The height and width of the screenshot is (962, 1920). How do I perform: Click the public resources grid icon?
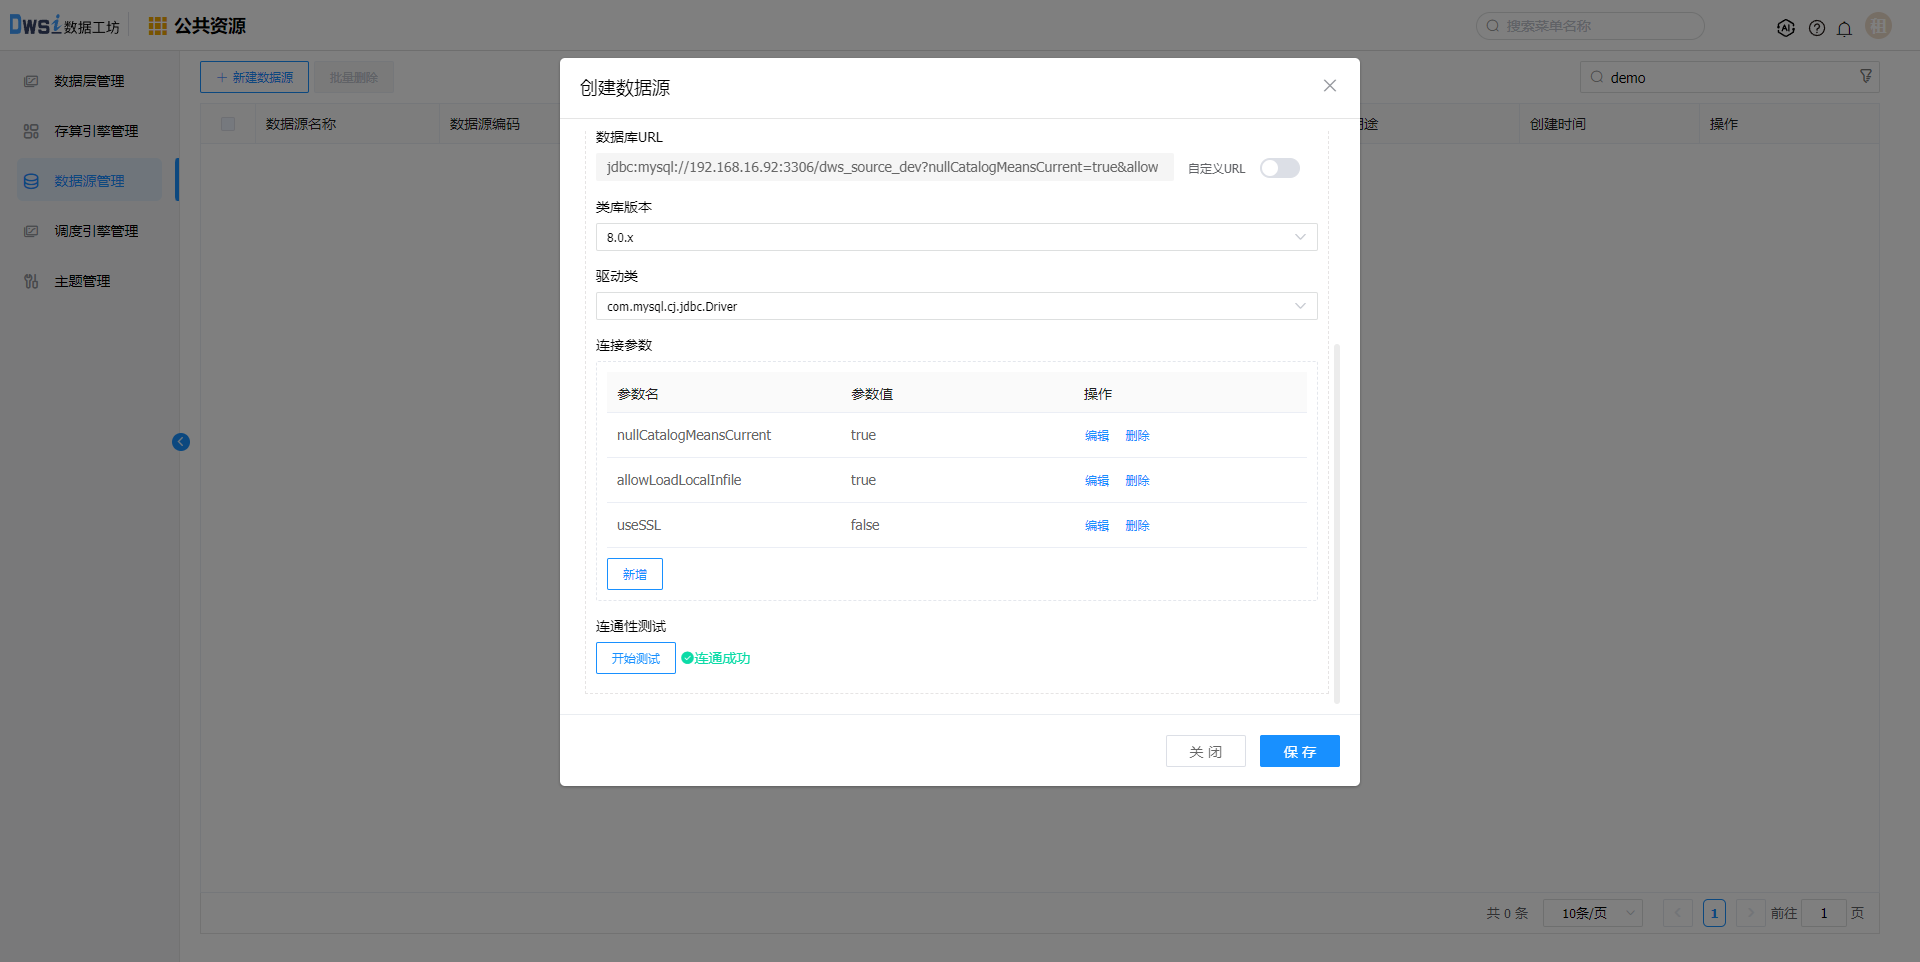click(x=158, y=26)
